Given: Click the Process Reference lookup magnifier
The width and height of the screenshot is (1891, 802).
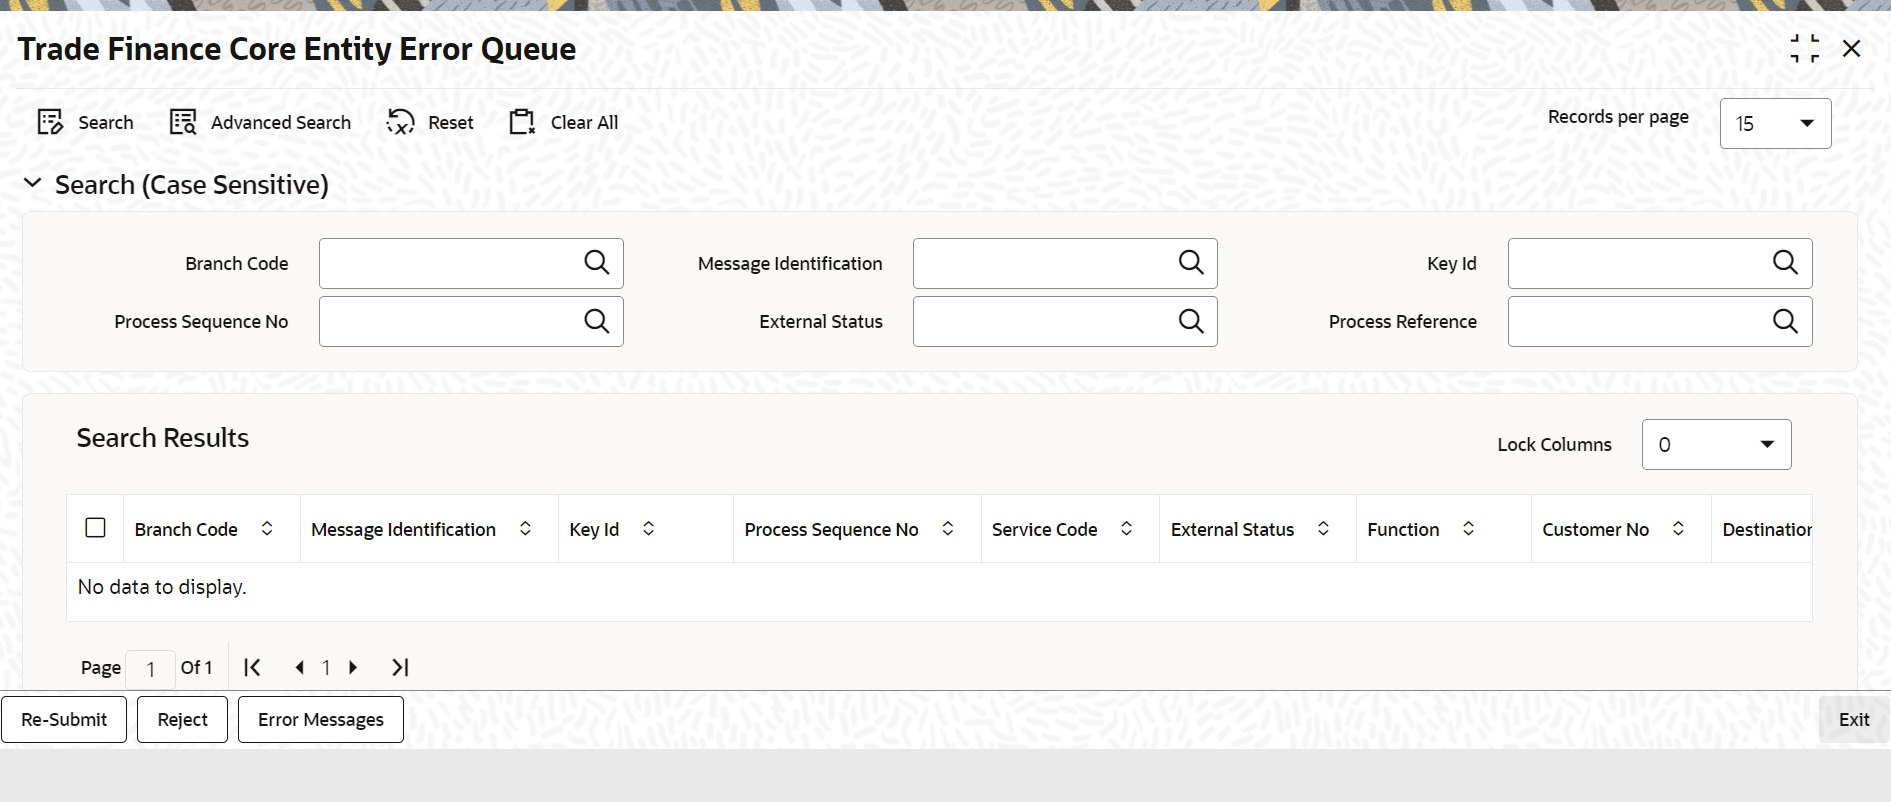Looking at the screenshot, I should 1785,321.
